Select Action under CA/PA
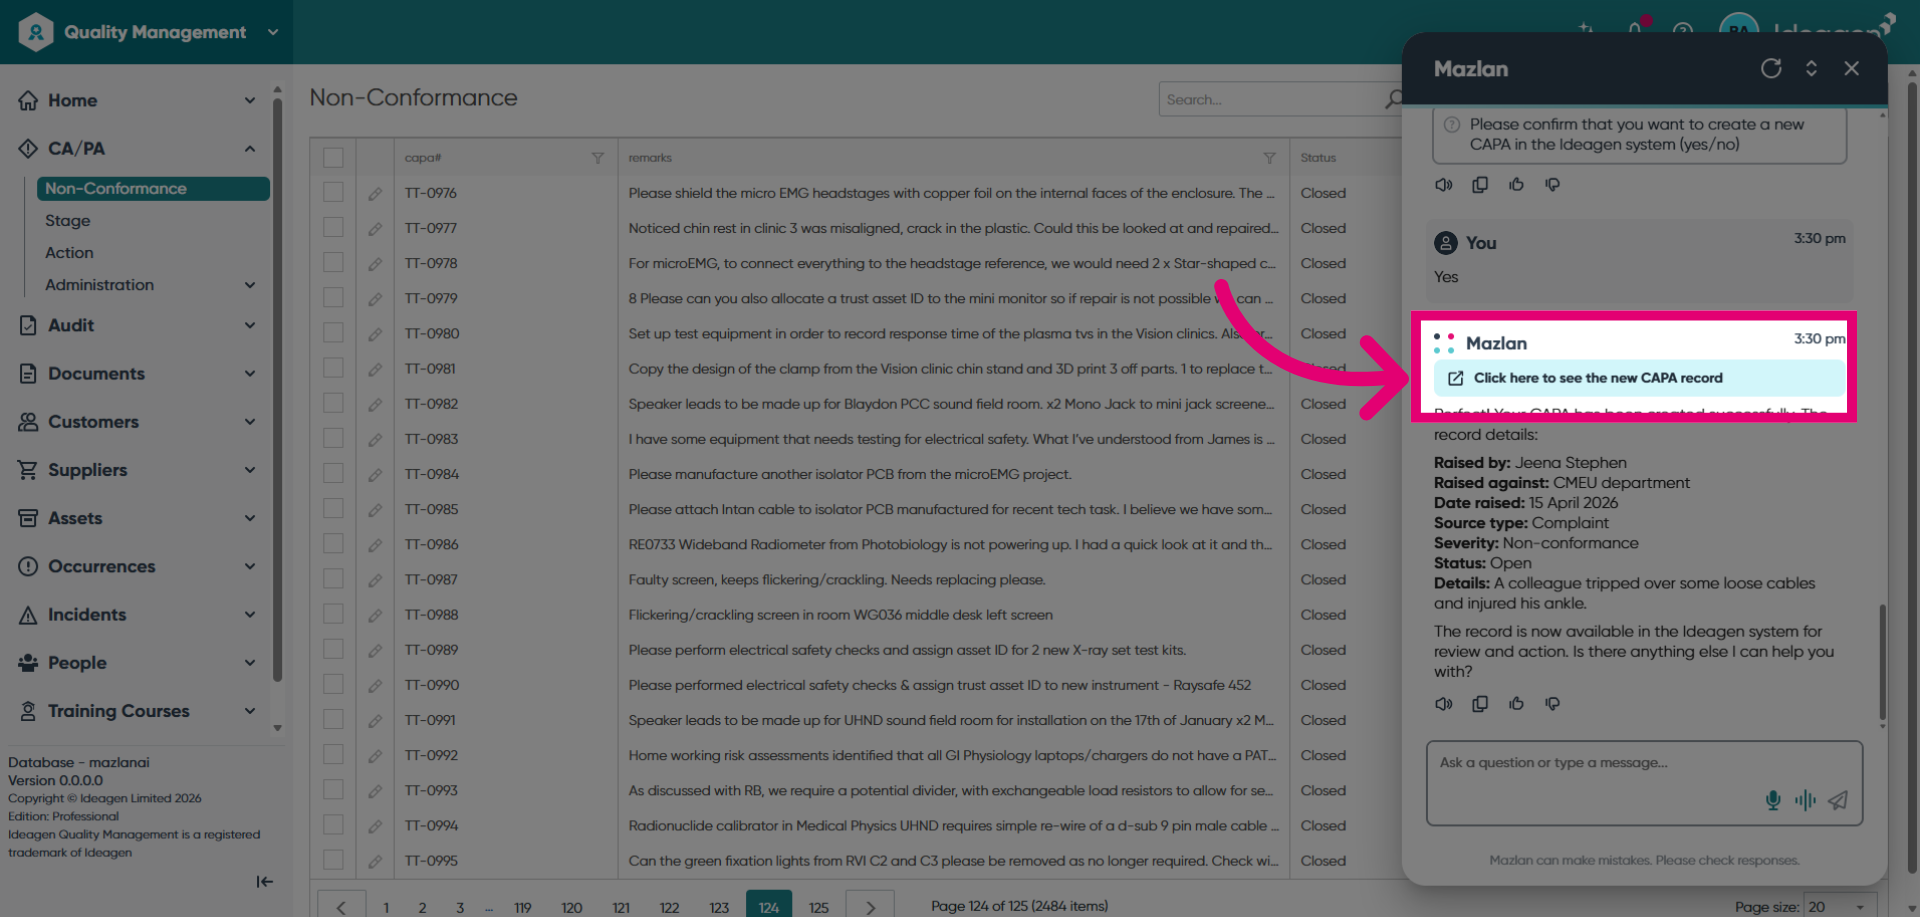The width and height of the screenshot is (1920, 917). 69,253
